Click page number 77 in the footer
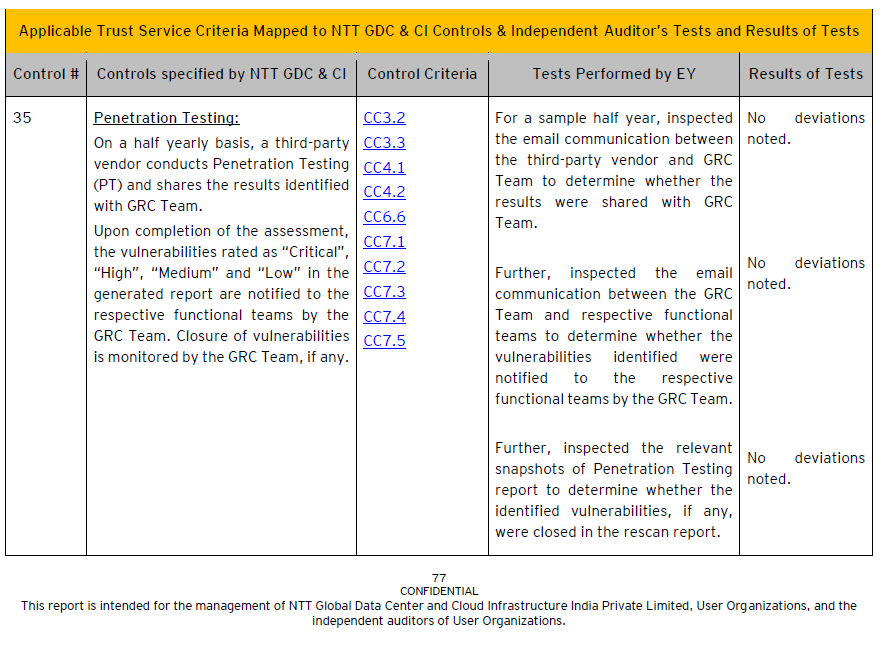 click(439, 578)
